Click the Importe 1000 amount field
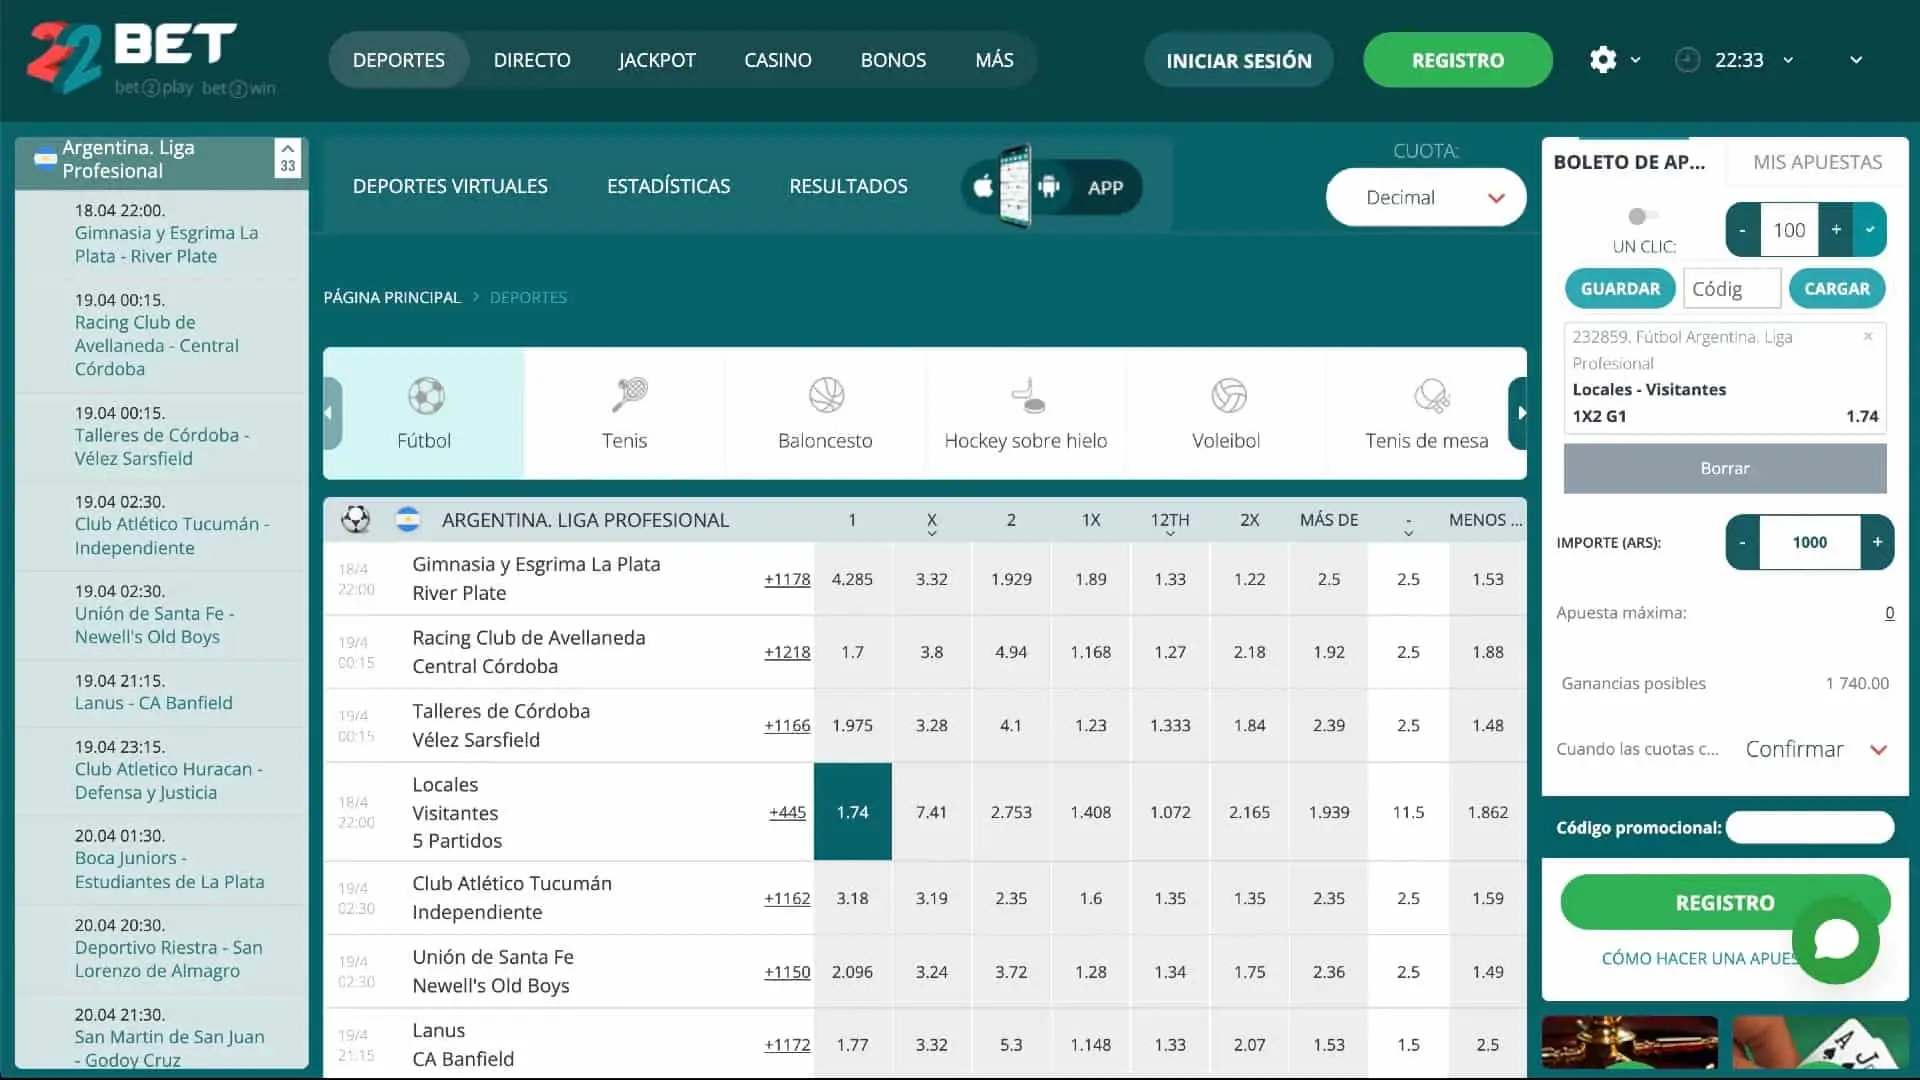 [1810, 542]
